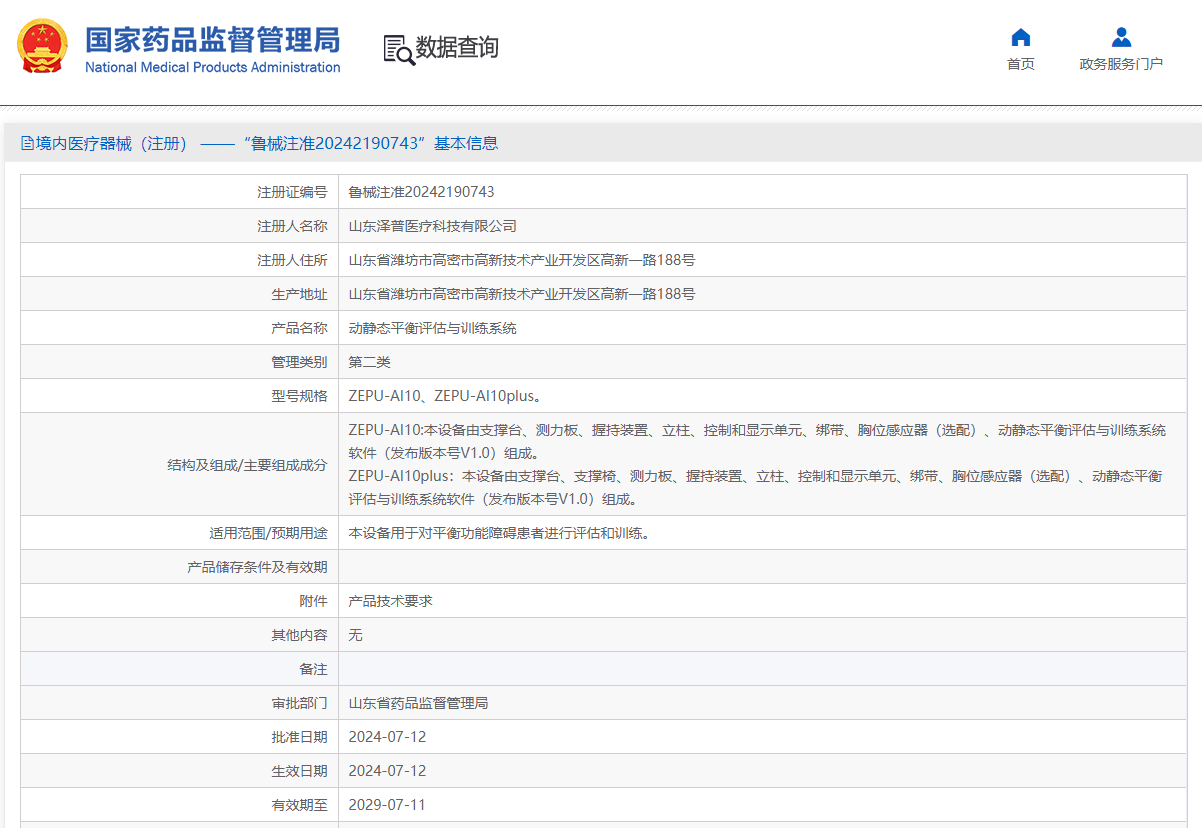
Task: Click the 数据查询 heading text
Action: click(x=457, y=47)
